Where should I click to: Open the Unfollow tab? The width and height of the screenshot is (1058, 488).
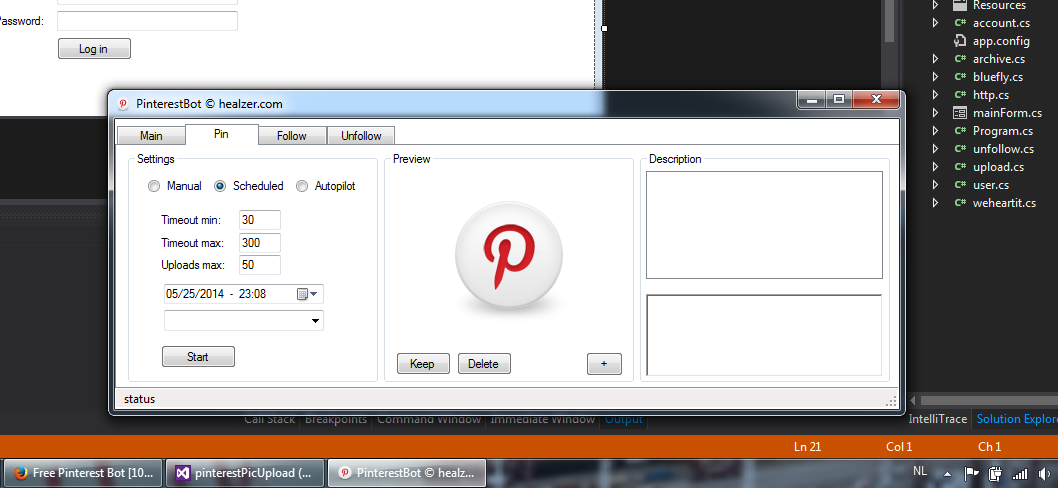361,136
